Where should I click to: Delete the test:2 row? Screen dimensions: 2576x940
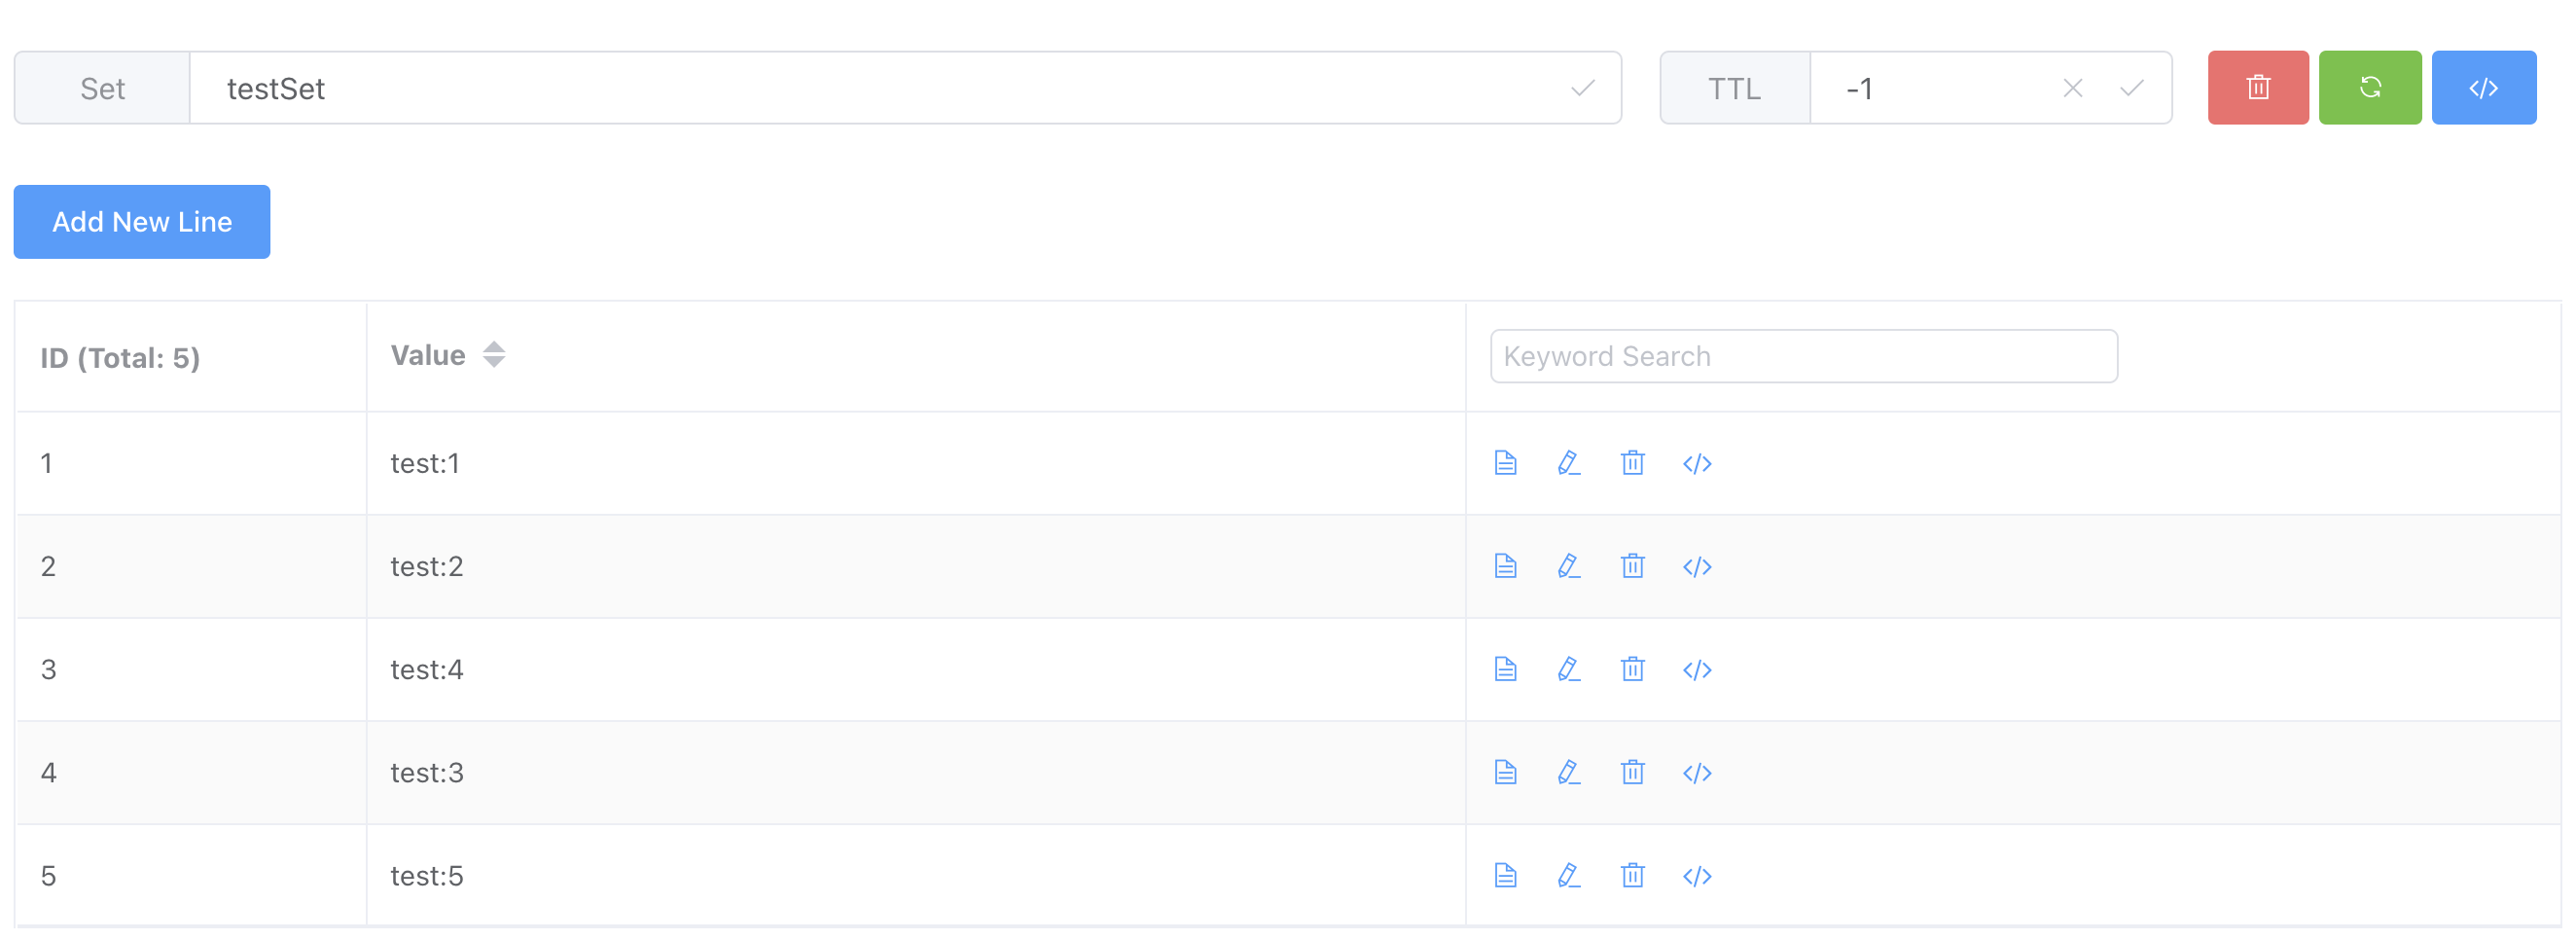click(x=1632, y=566)
